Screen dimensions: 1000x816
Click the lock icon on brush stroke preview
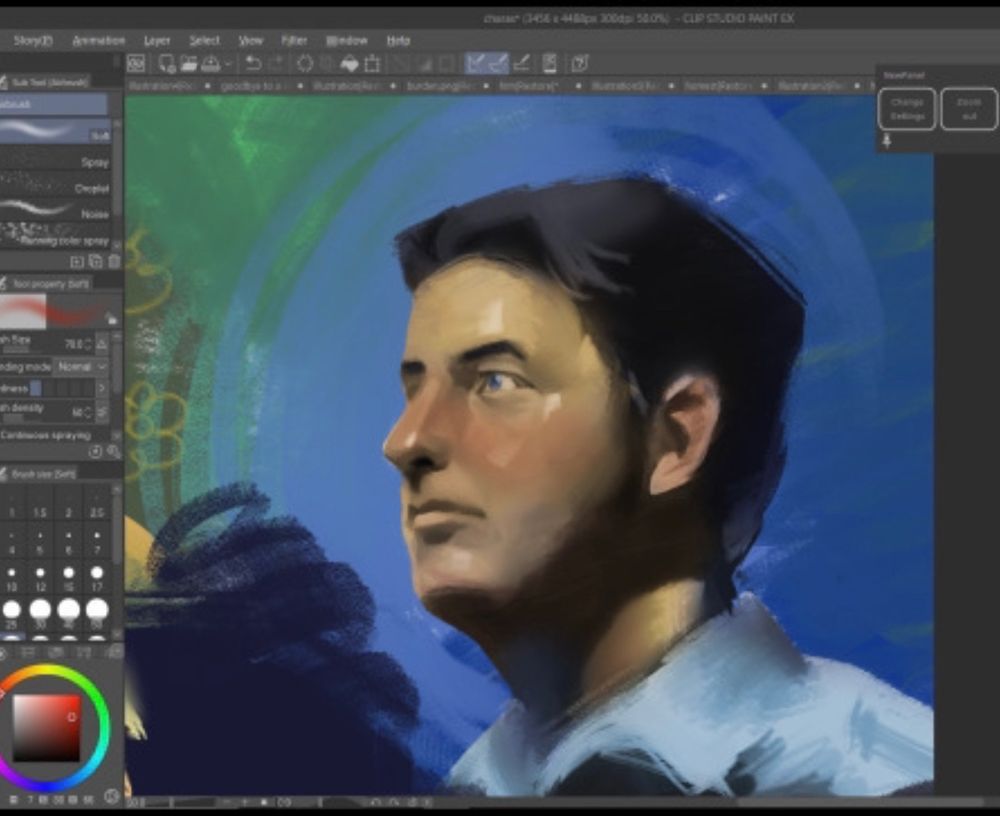[x=112, y=319]
